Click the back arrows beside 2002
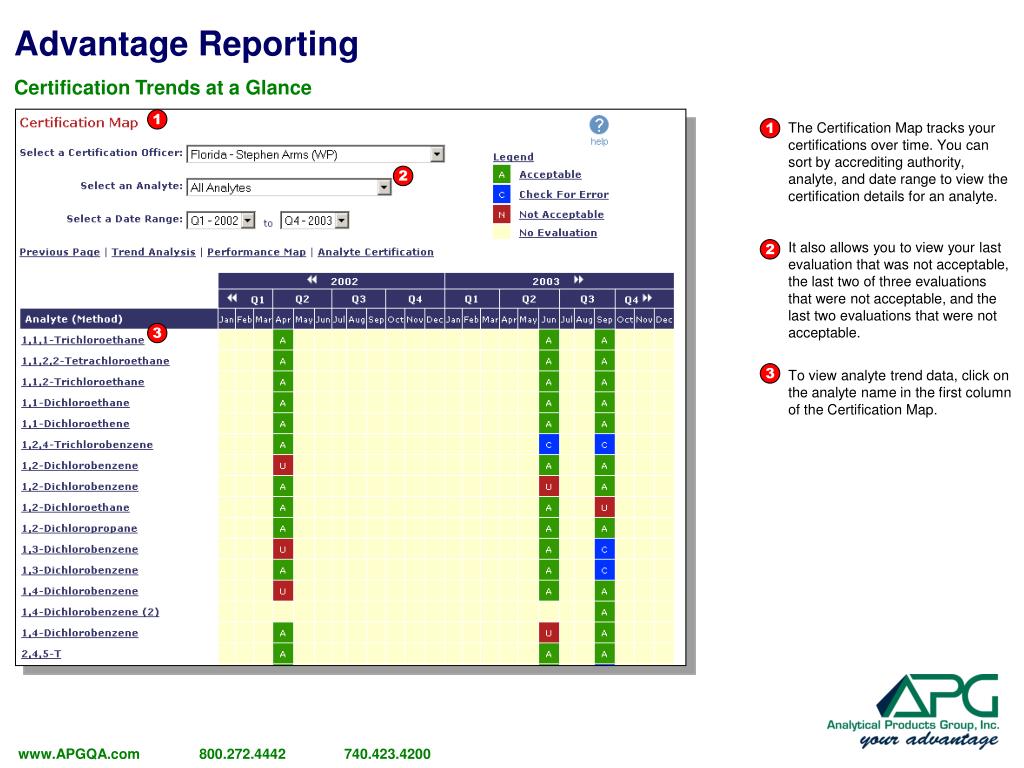 tap(312, 280)
